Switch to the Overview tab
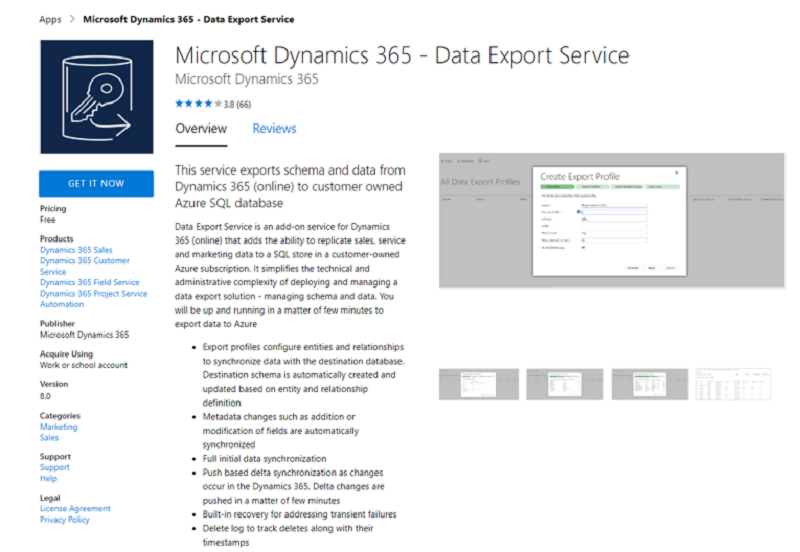This screenshot has width=800, height=552. click(x=201, y=129)
